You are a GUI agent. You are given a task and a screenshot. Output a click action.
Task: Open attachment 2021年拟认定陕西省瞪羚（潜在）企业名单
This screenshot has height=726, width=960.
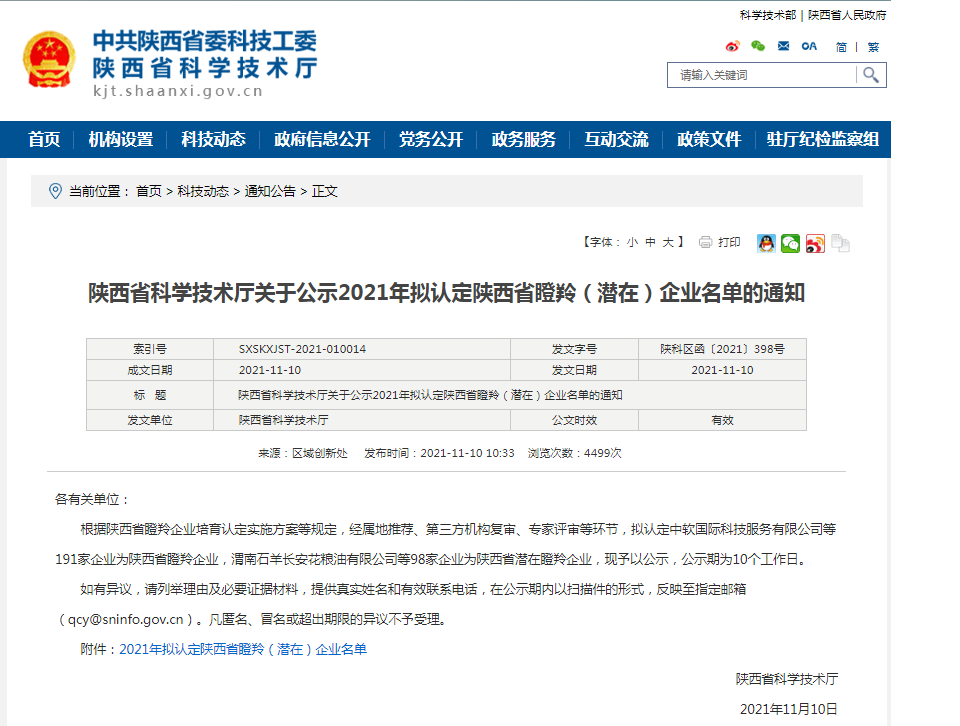click(243, 649)
